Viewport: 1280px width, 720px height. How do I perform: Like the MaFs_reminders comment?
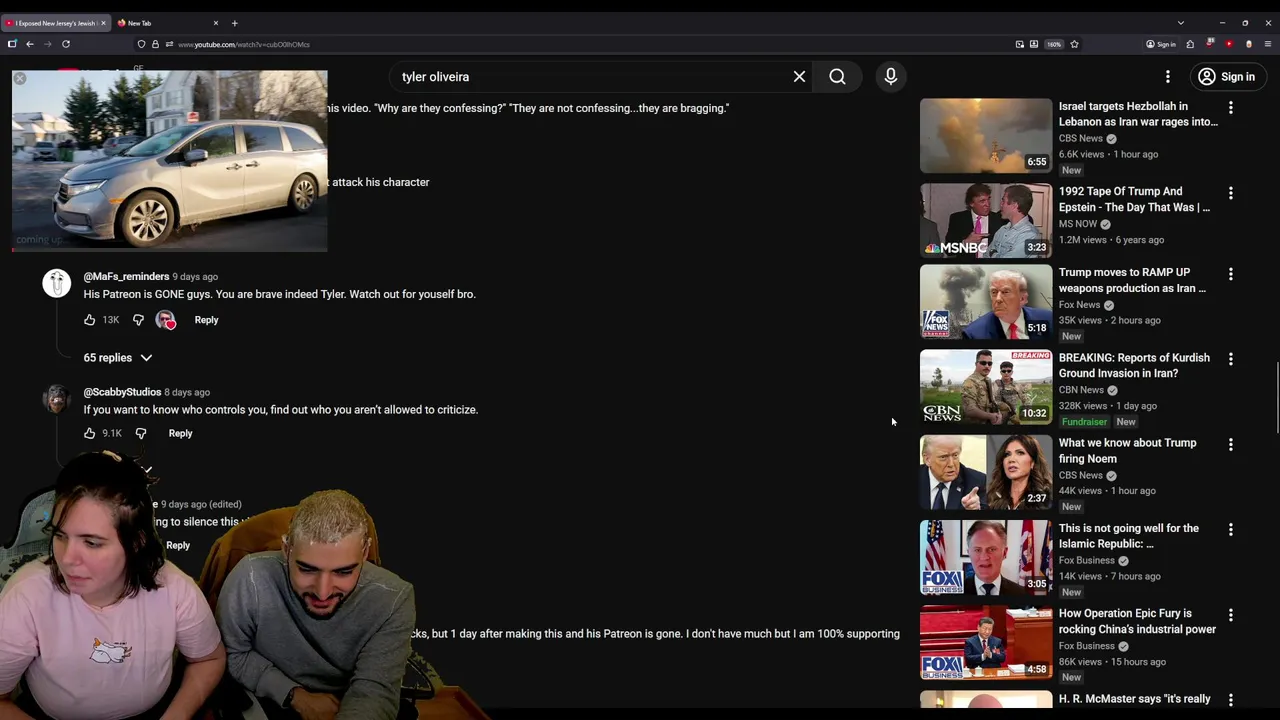point(90,320)
